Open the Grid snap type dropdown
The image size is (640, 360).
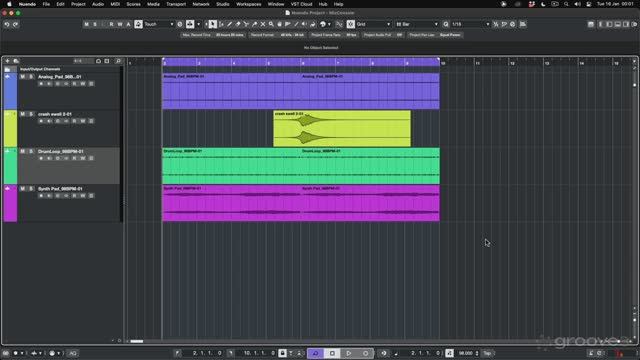click(373, 24)
